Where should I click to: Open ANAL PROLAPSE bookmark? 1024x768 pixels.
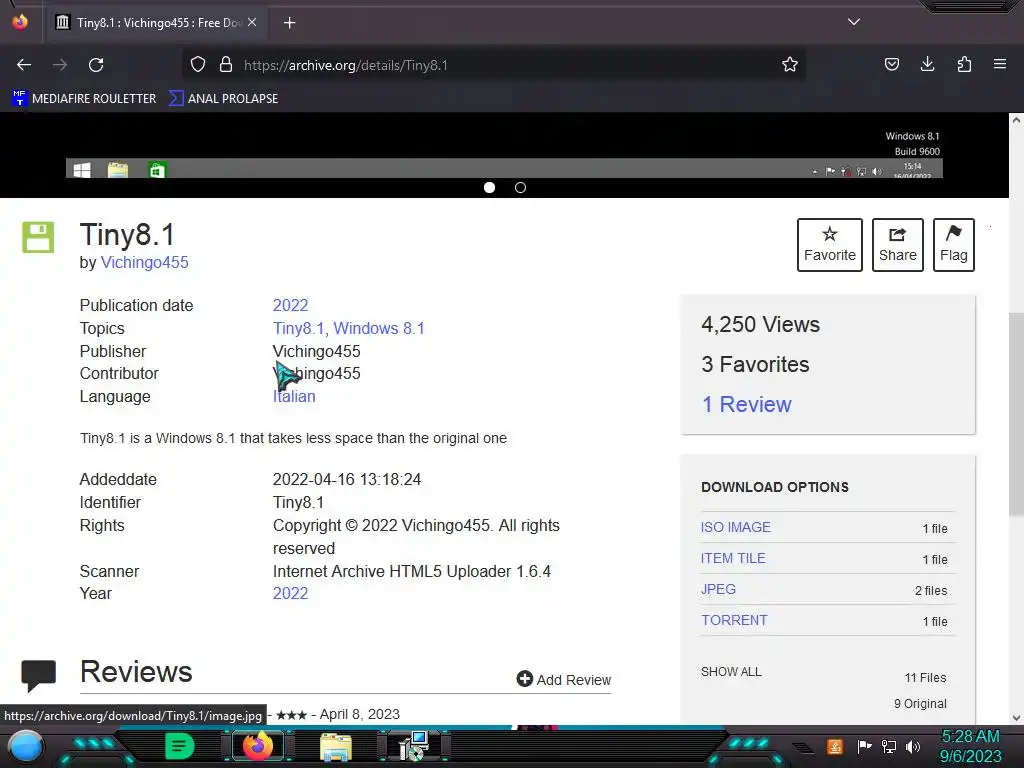click(223, 99)
